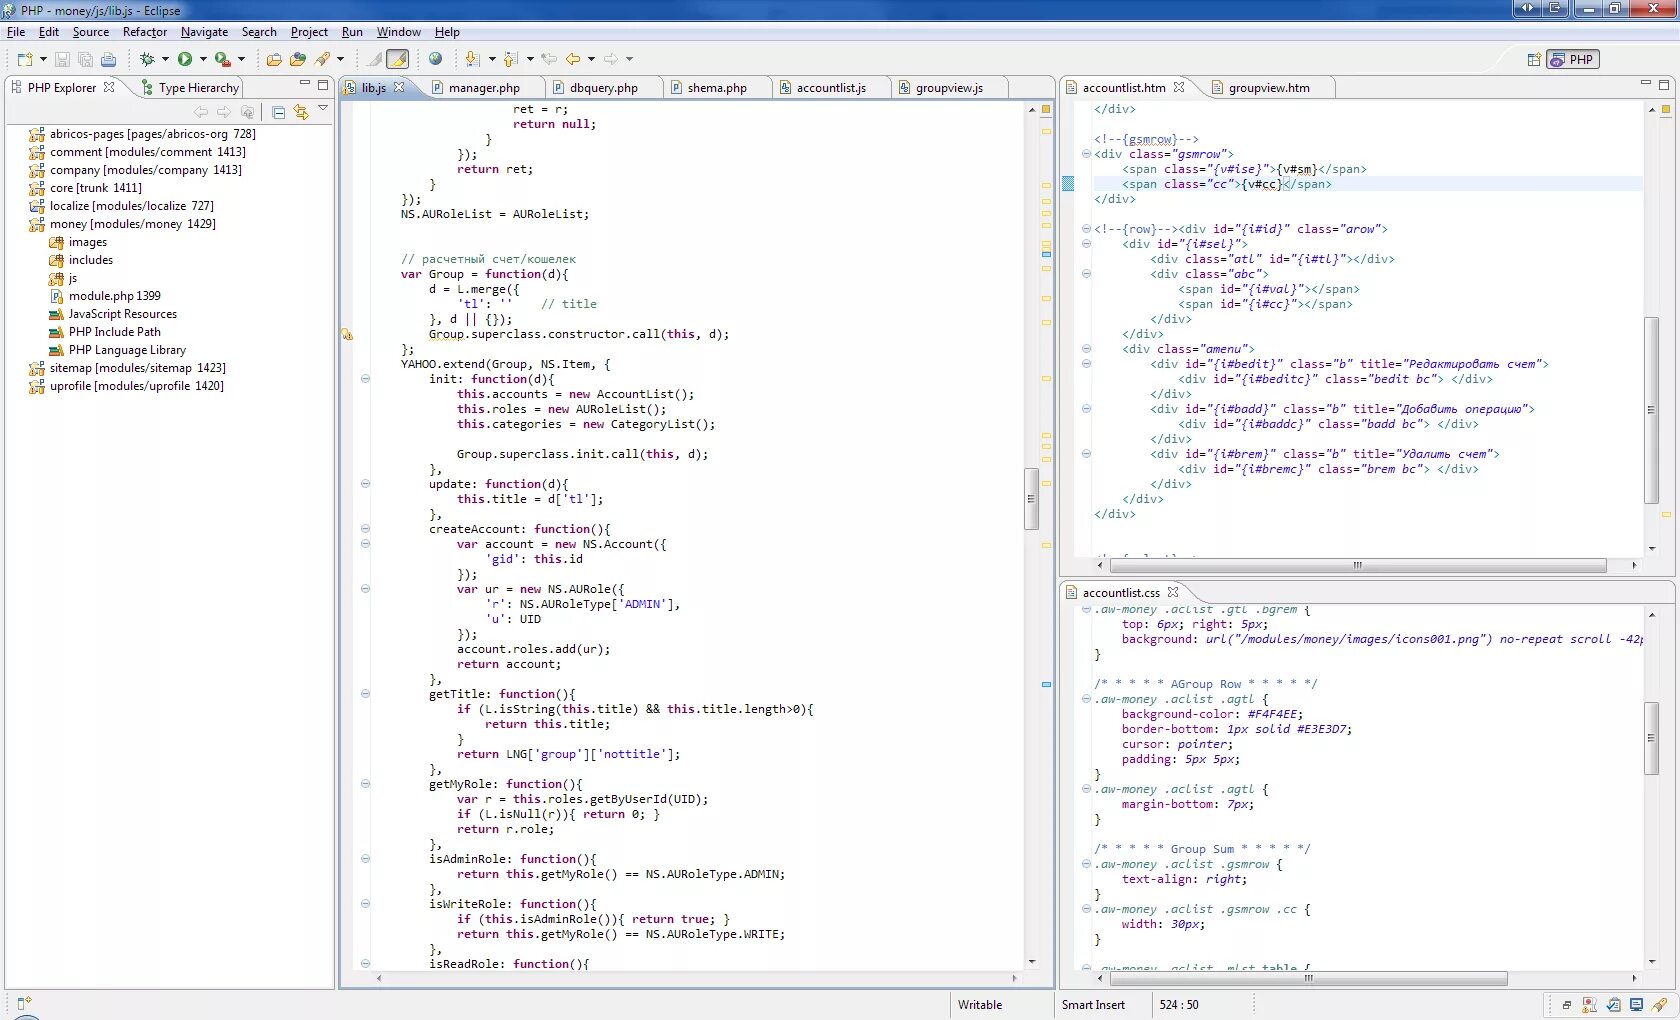This screenshot has width=1680, height=1020.
Task: Click the Back navigation yellow arrow
Action: [x=573, y=60]
